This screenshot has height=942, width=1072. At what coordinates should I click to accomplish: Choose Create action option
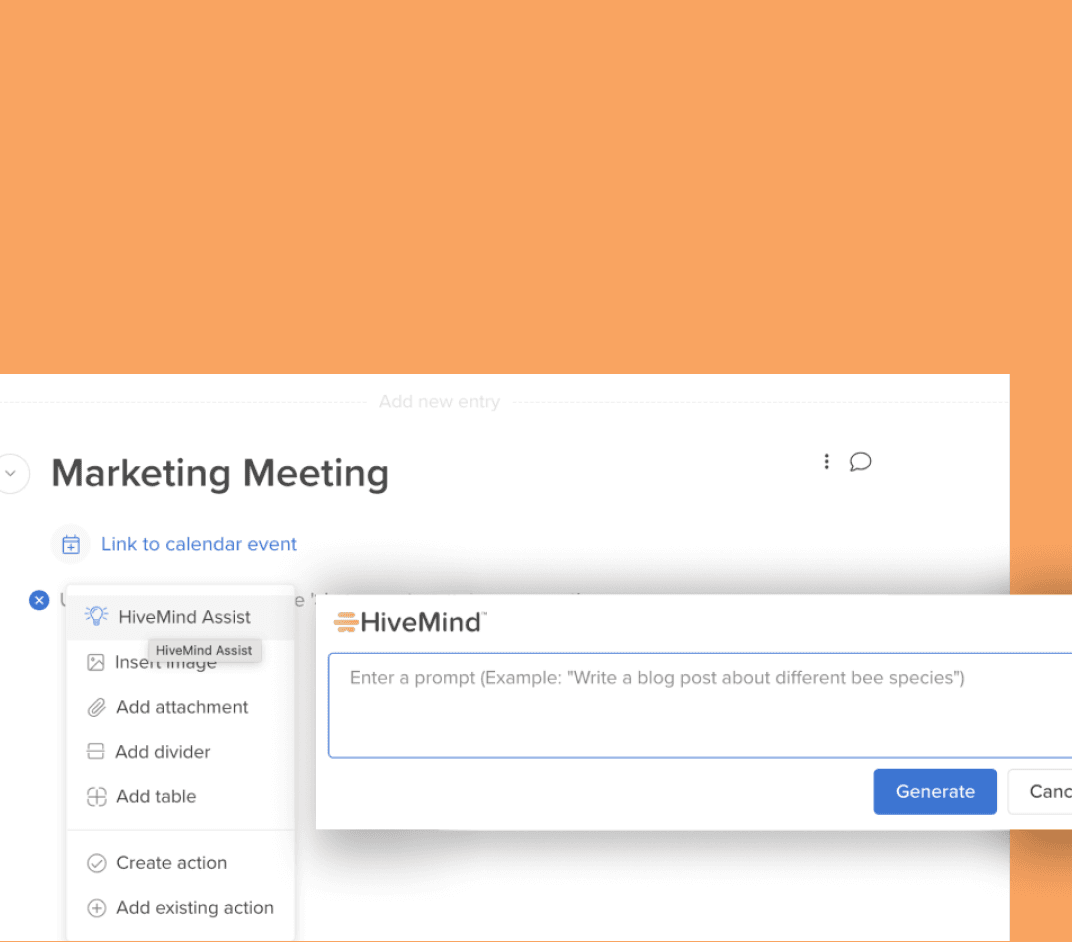click(180, 863)
